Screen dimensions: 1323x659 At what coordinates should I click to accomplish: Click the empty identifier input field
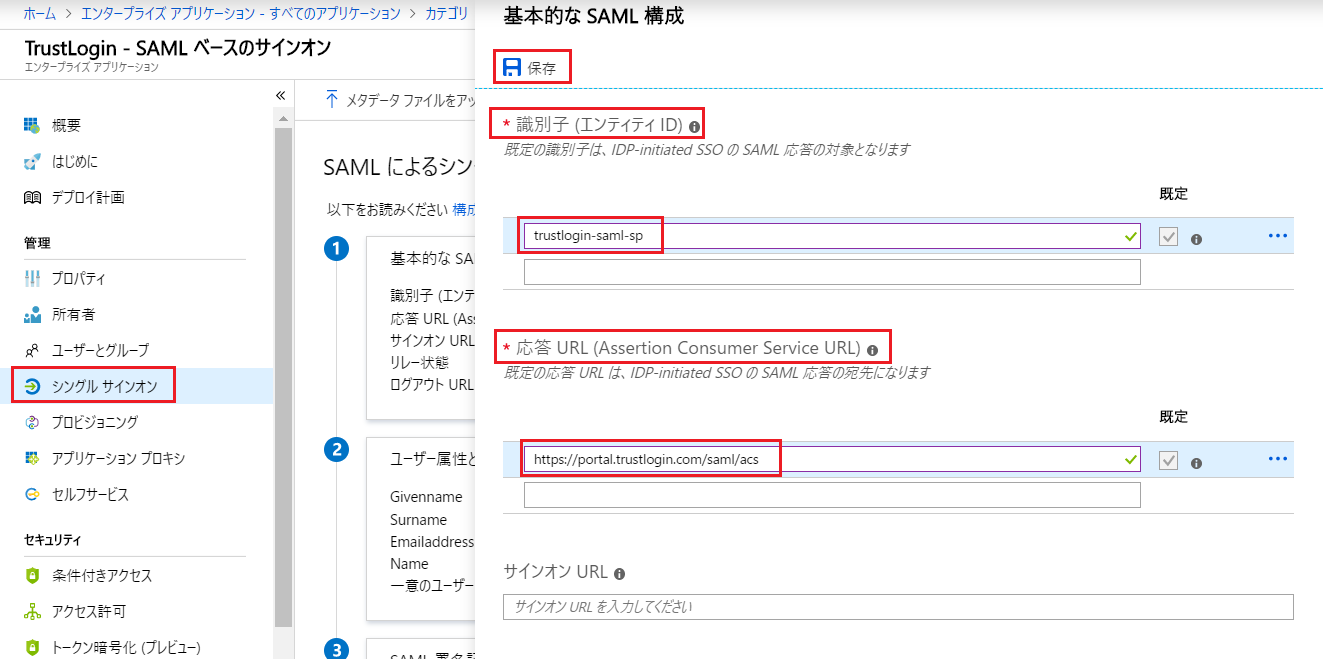click(x=832, y=272)
